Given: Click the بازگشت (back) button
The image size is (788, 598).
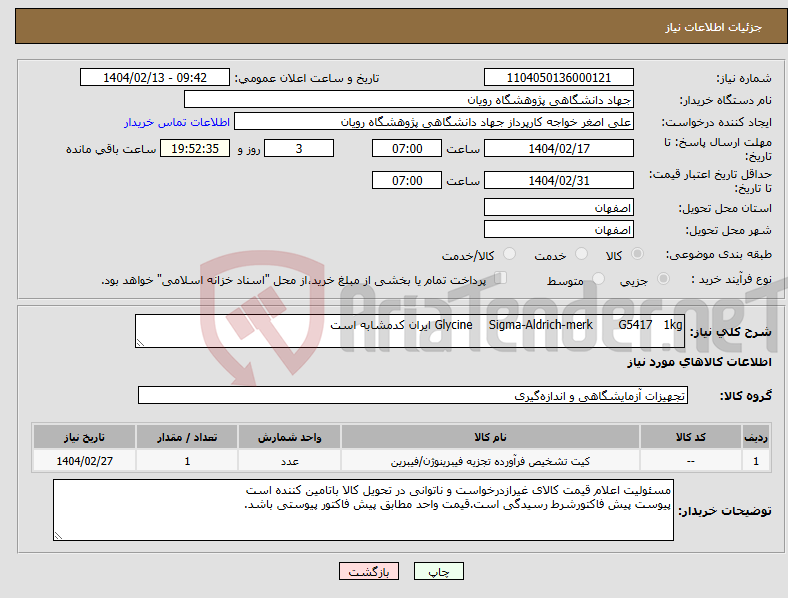Looking at the screenshot, I should tap(369, 571).
